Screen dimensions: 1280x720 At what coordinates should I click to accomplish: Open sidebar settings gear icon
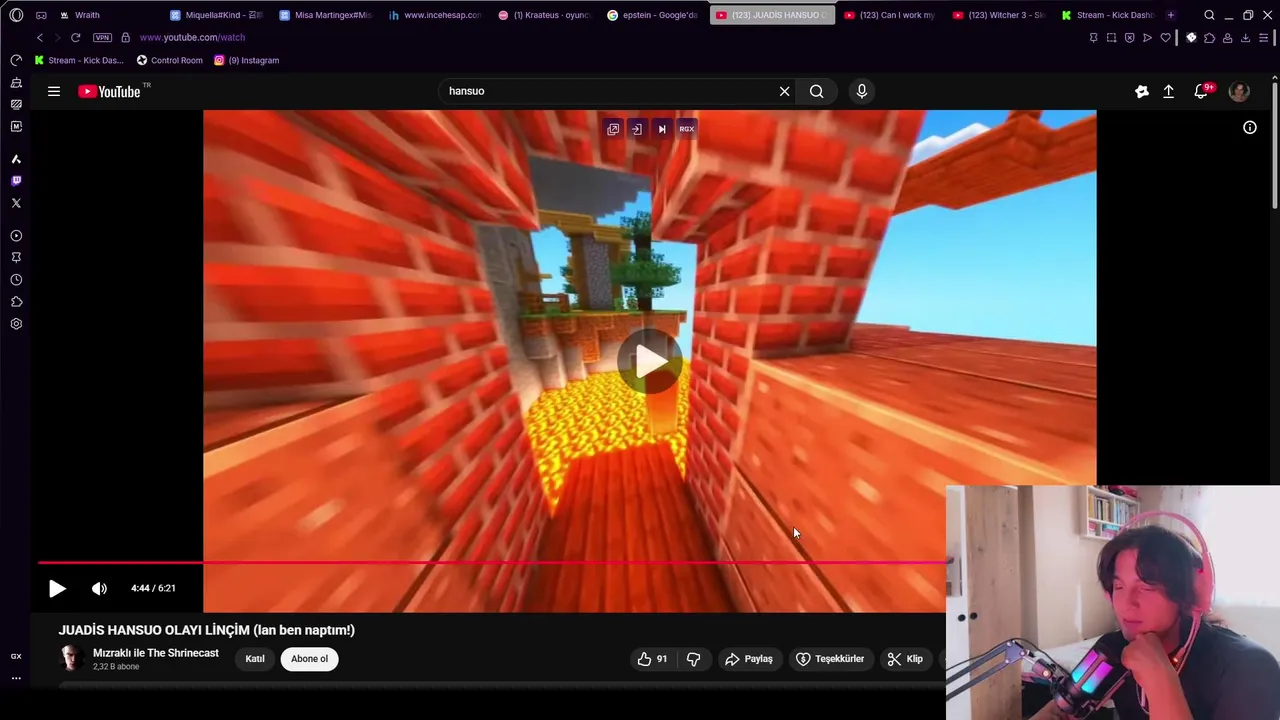pos(16,324)
